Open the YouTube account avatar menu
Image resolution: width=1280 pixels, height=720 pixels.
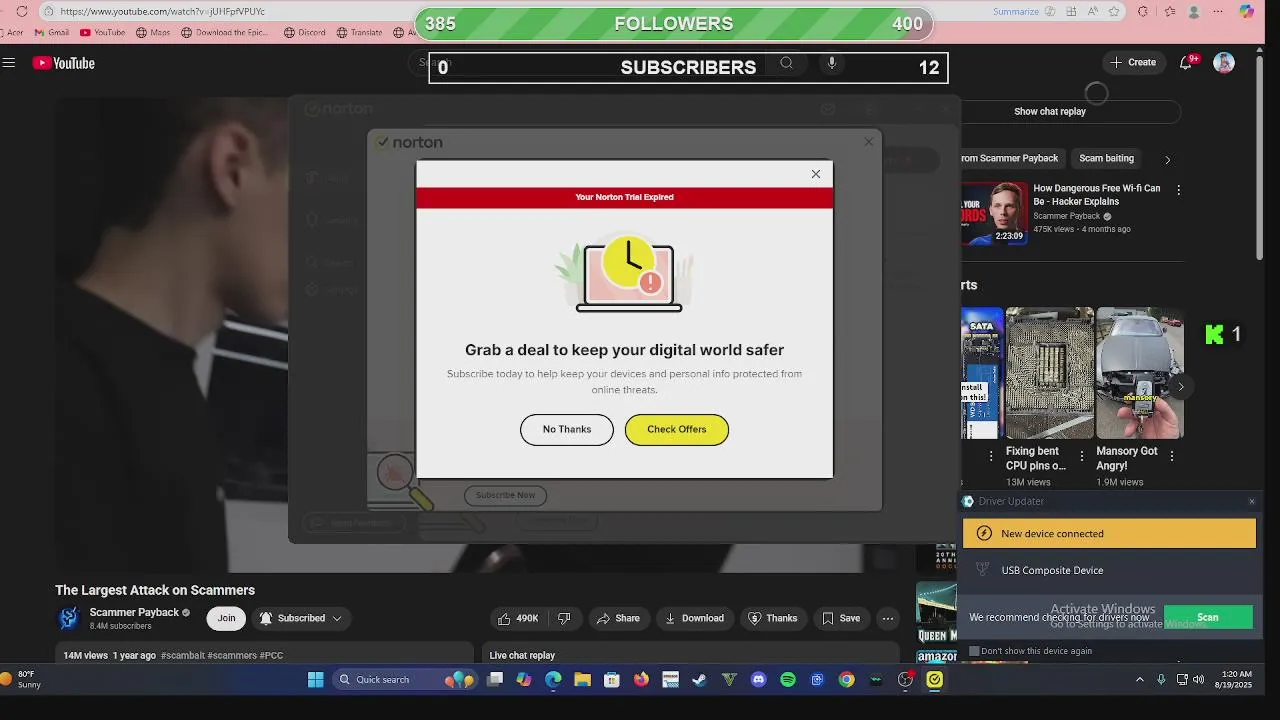pyautogui.click(x=1224, y=62)
